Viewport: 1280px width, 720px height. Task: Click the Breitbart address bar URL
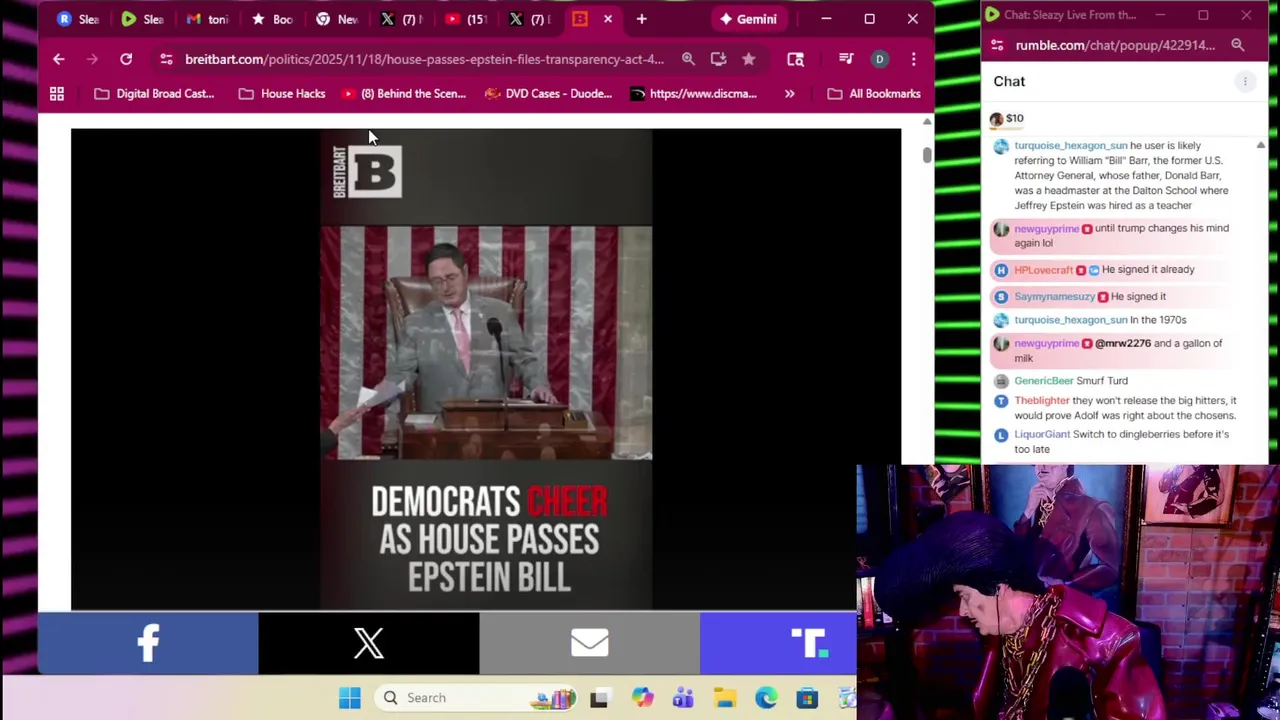(424, 59)
